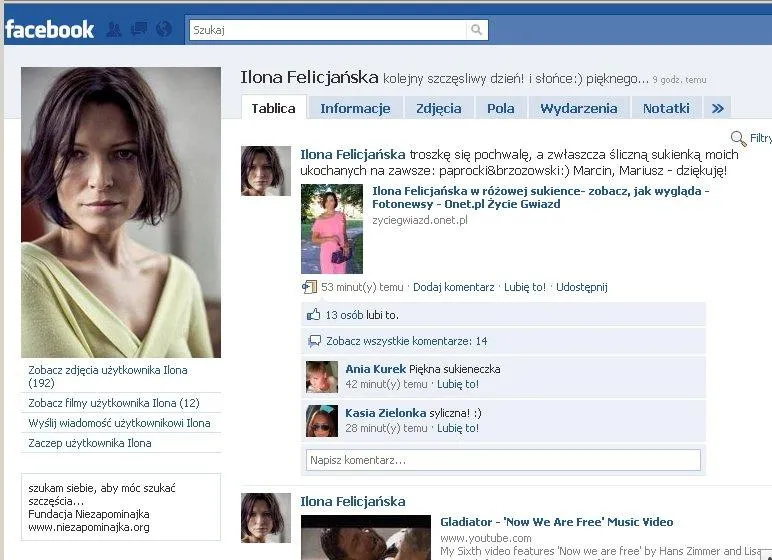Expand all 14 comments via Zobacz wszystkie komentarze

coord(406,341)
